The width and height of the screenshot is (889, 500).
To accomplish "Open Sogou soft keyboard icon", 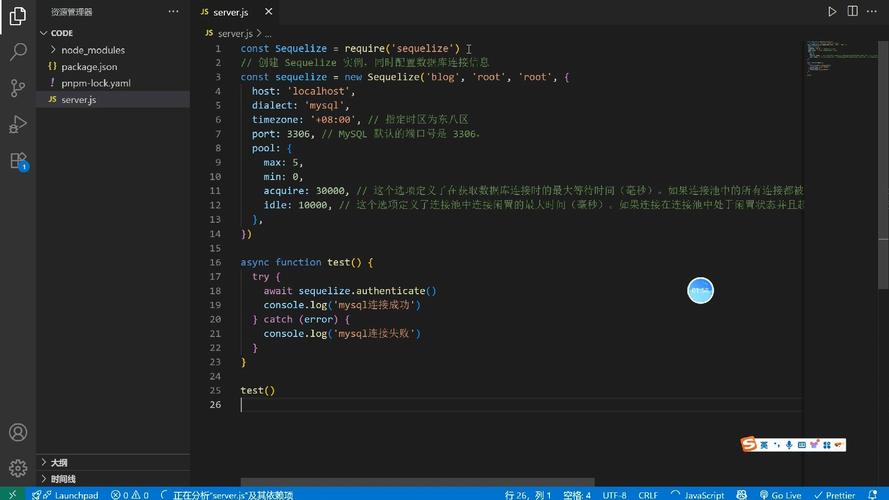I will coord(801,445).
